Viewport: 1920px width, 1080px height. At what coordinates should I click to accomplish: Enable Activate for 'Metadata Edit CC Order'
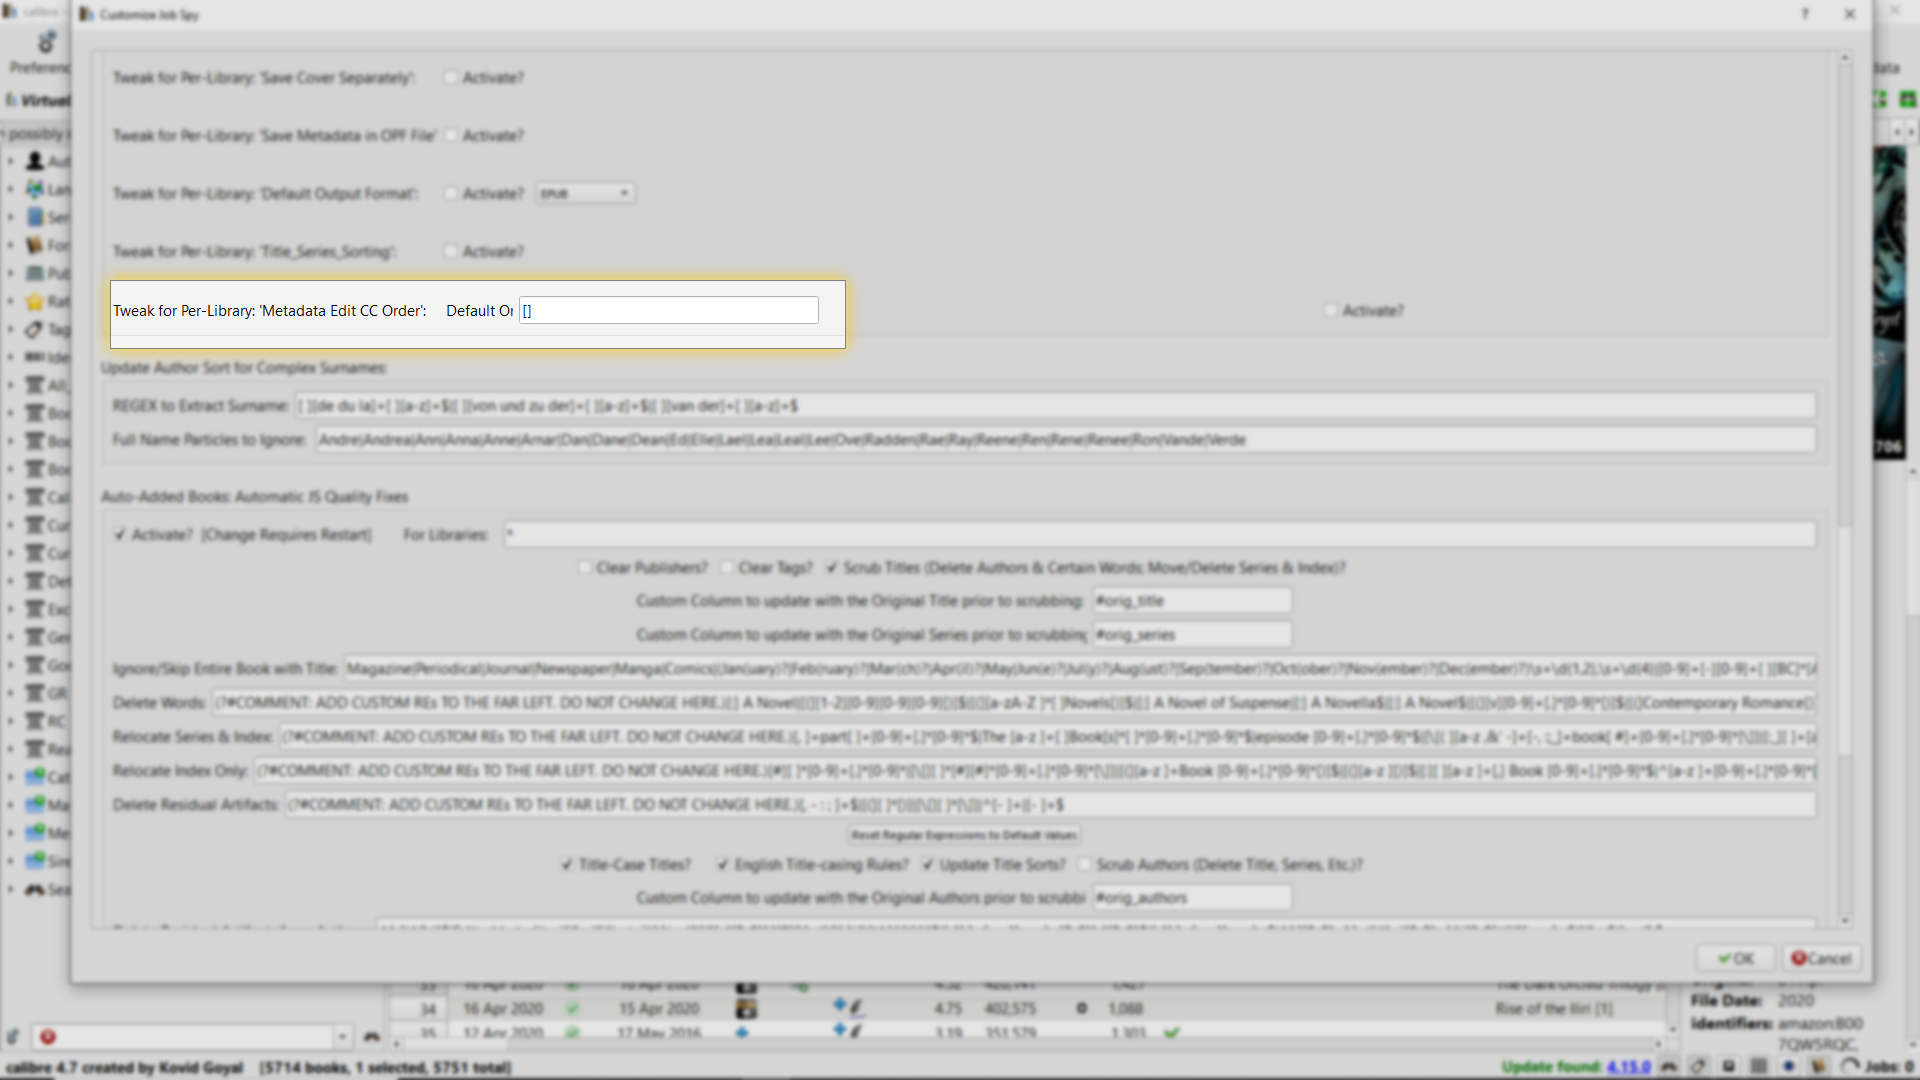tap(1331, 311)
